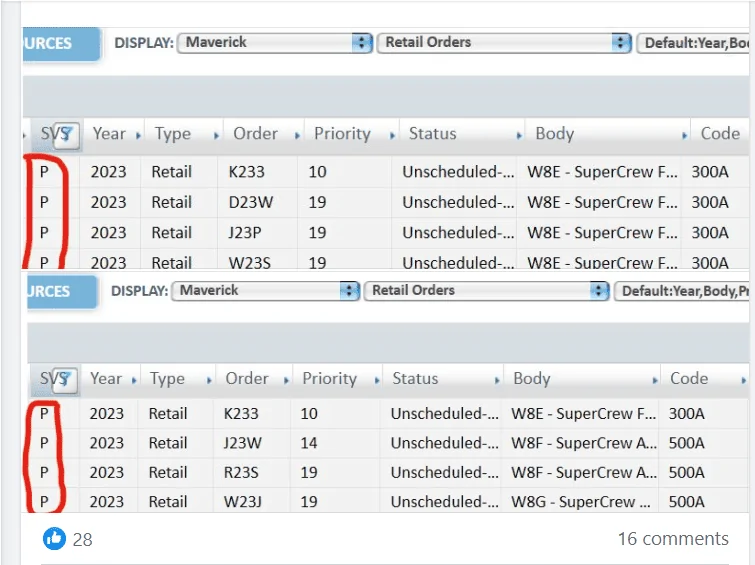755x565 pixels.
Task: Select order K233 in the lower table
Action: coord(241,414)
